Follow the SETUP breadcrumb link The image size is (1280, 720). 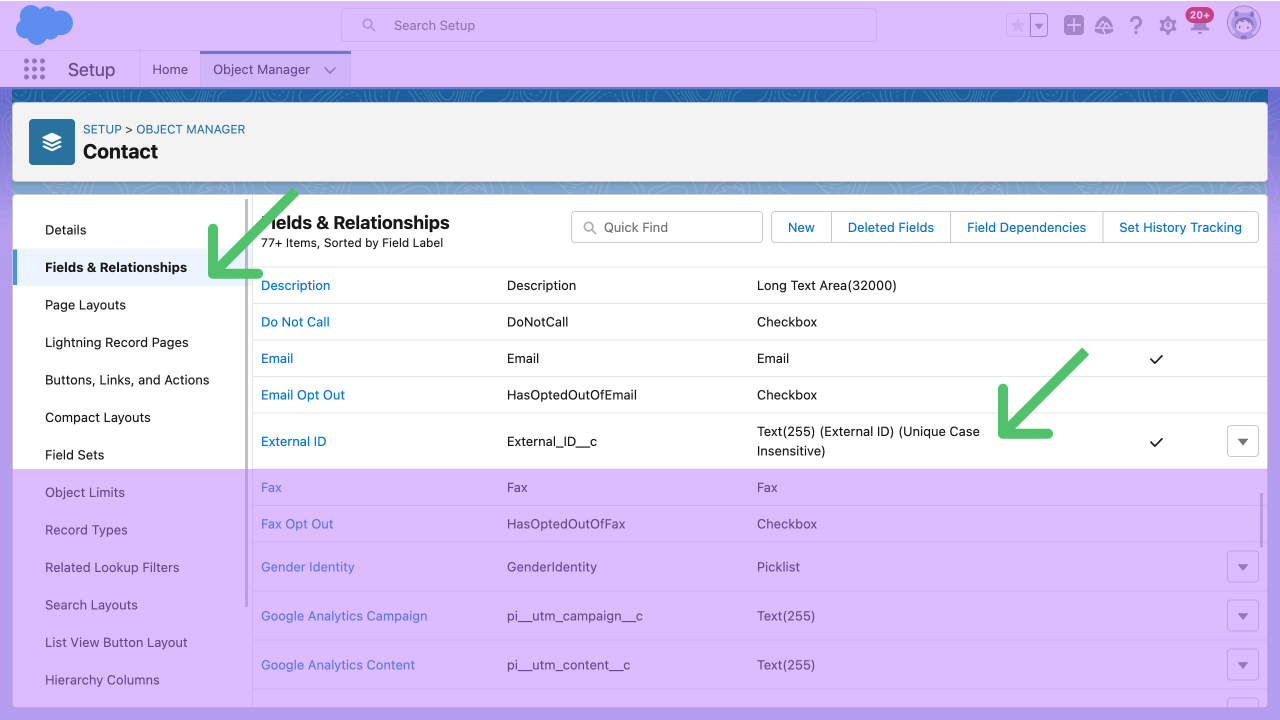click(102, 130)
